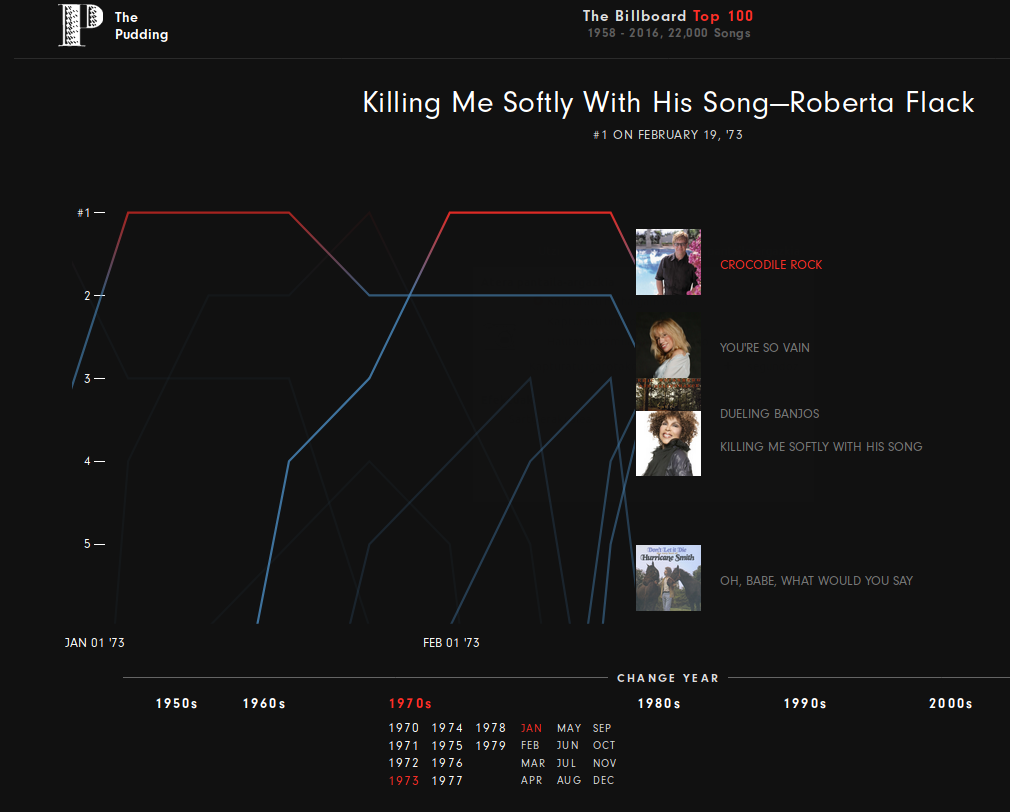Select the month FEB
The width and height of the screenshot is (1010, 812).
pos(530,745)
